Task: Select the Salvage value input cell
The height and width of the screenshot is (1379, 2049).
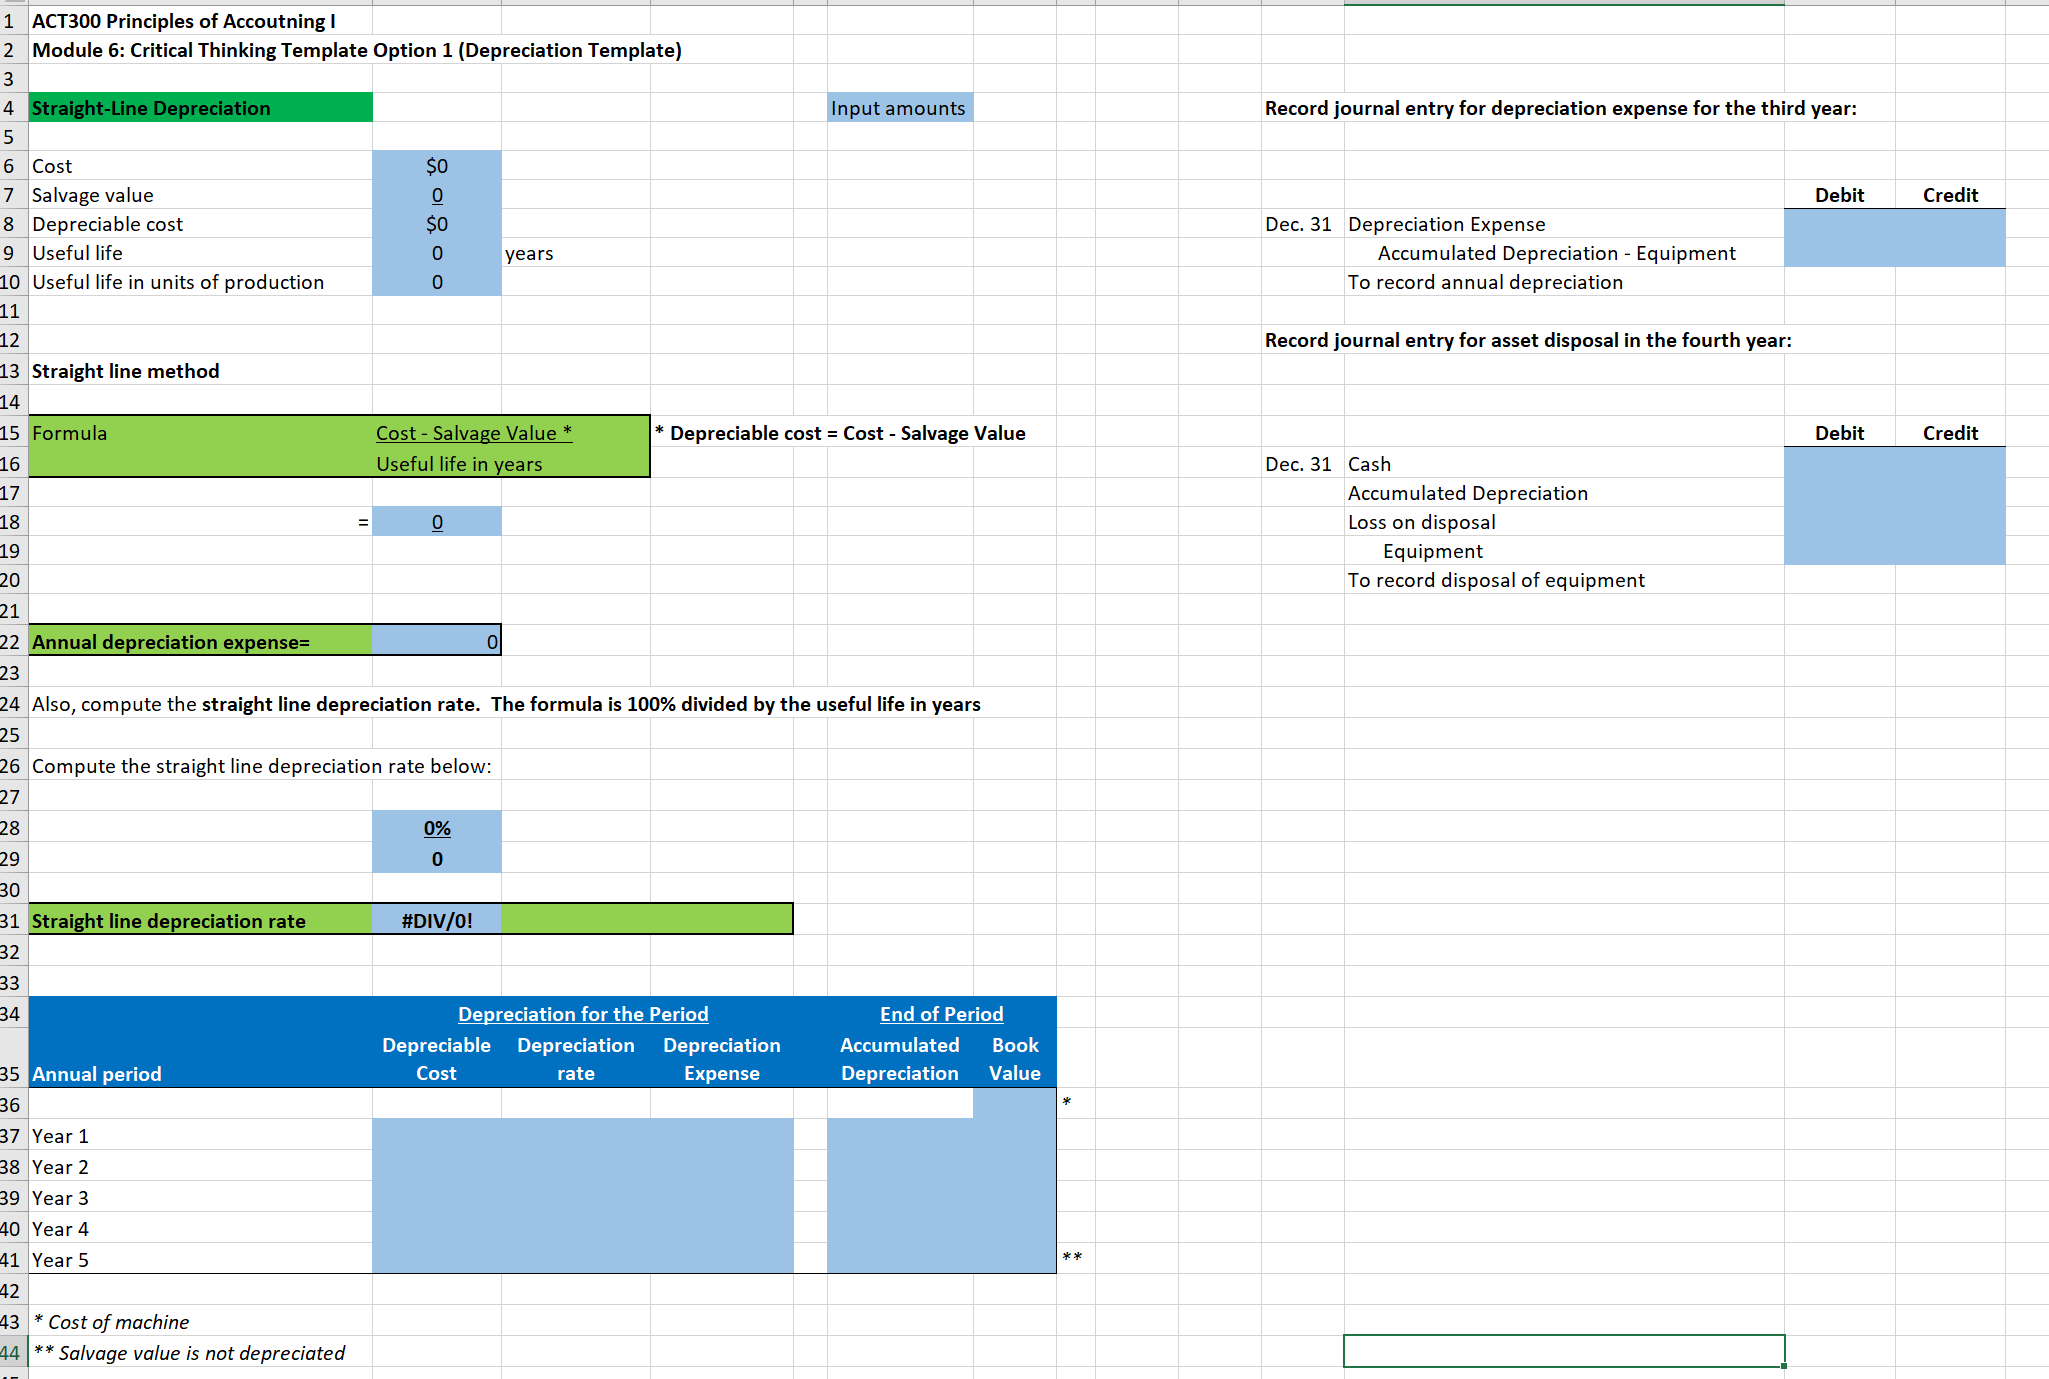Action: tap(437, 195)
